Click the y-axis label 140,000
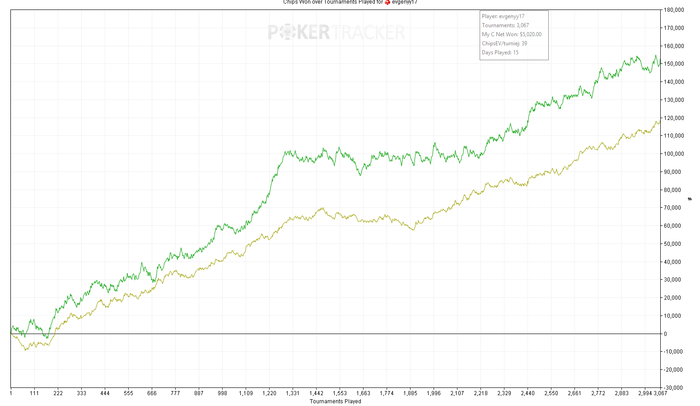The height and width of the screenshot is (406, 700). point(674,82)
